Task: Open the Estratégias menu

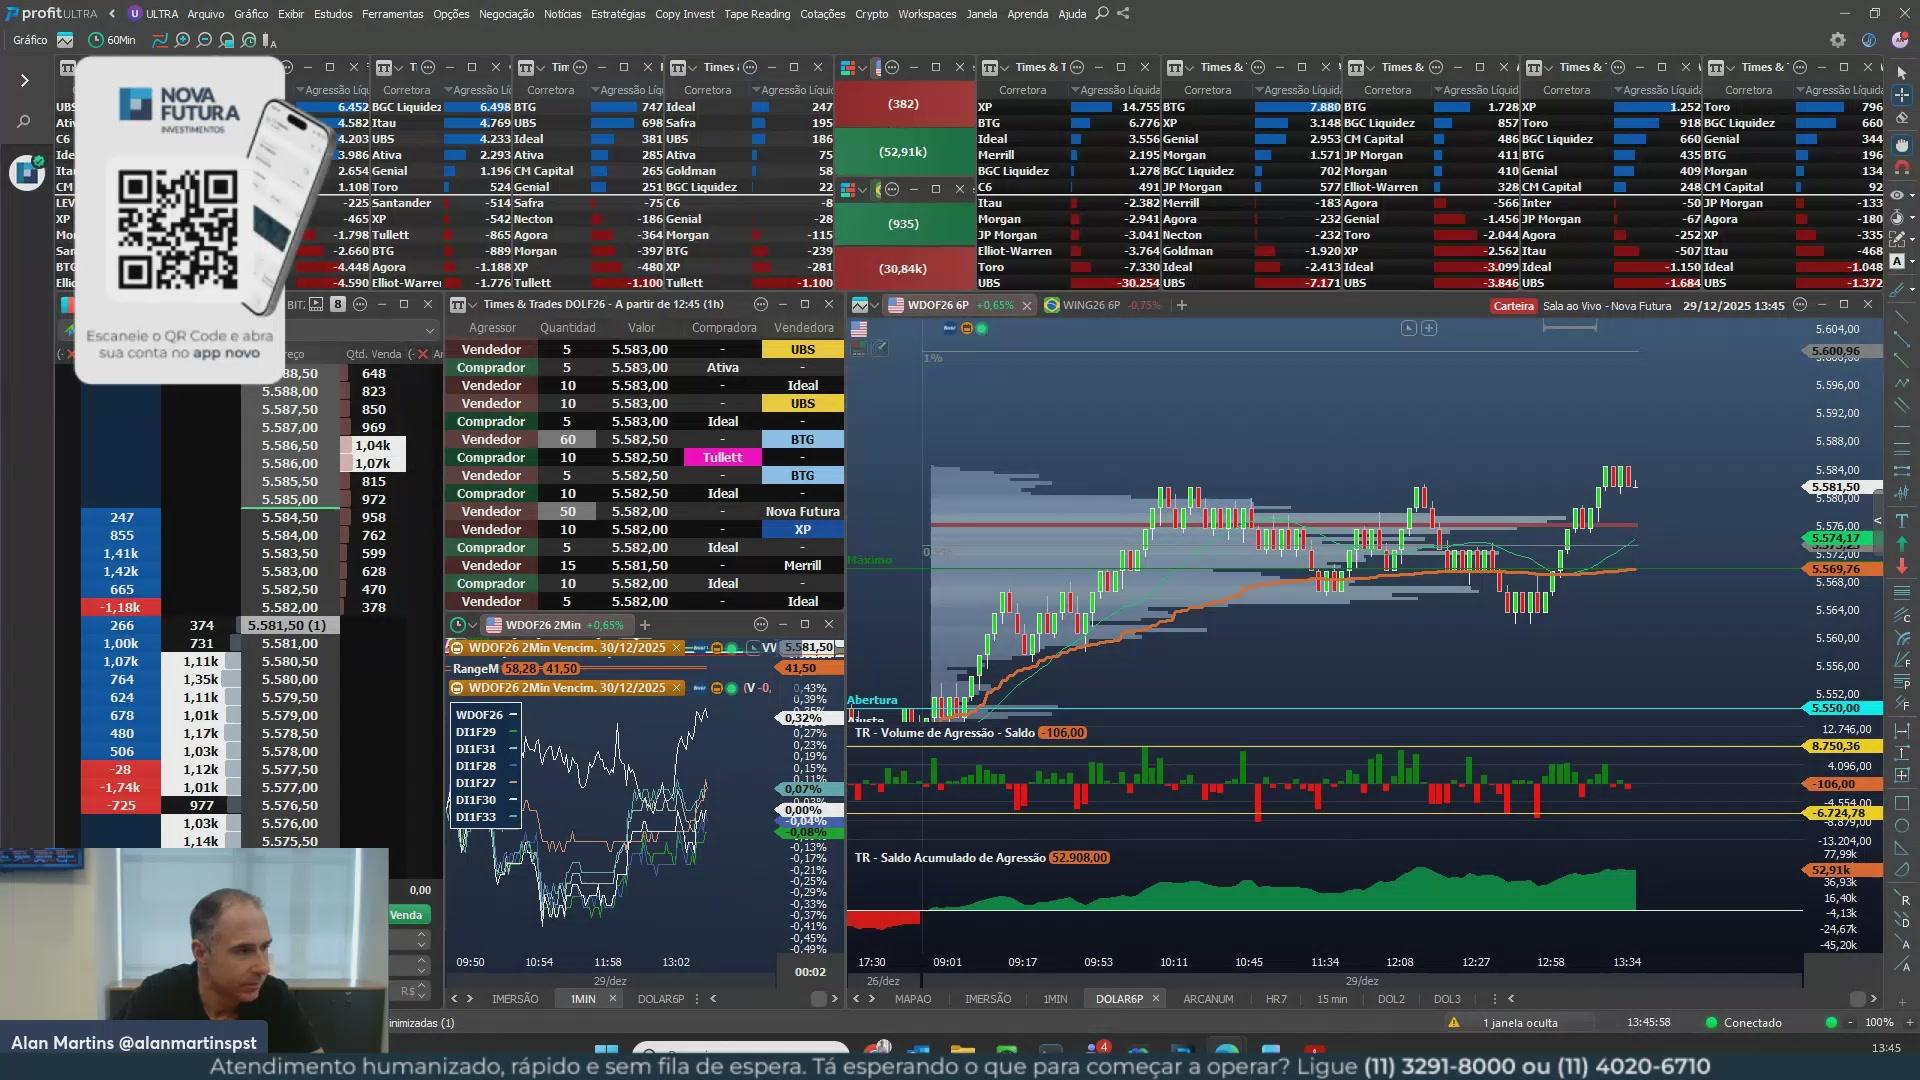Action: pyautogui.click(x=617, y=14)
